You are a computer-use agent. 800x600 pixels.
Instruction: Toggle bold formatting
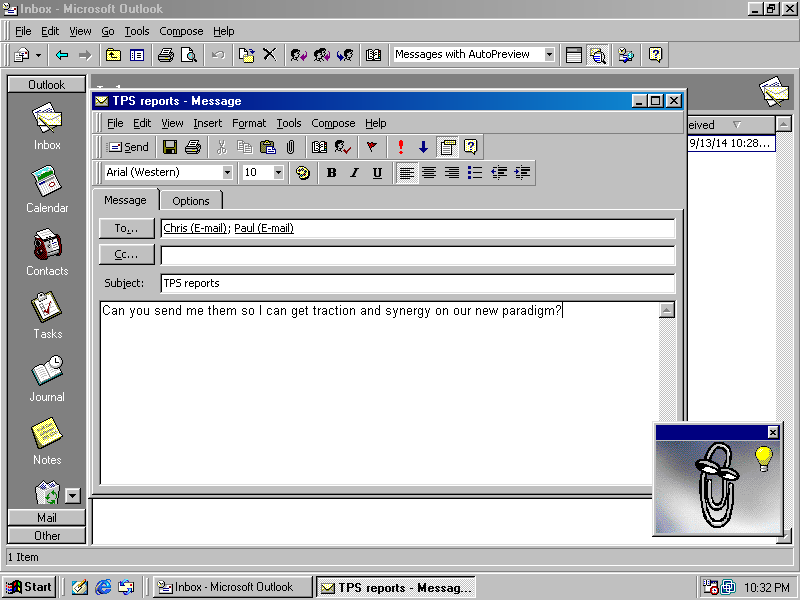pos(331,173)
